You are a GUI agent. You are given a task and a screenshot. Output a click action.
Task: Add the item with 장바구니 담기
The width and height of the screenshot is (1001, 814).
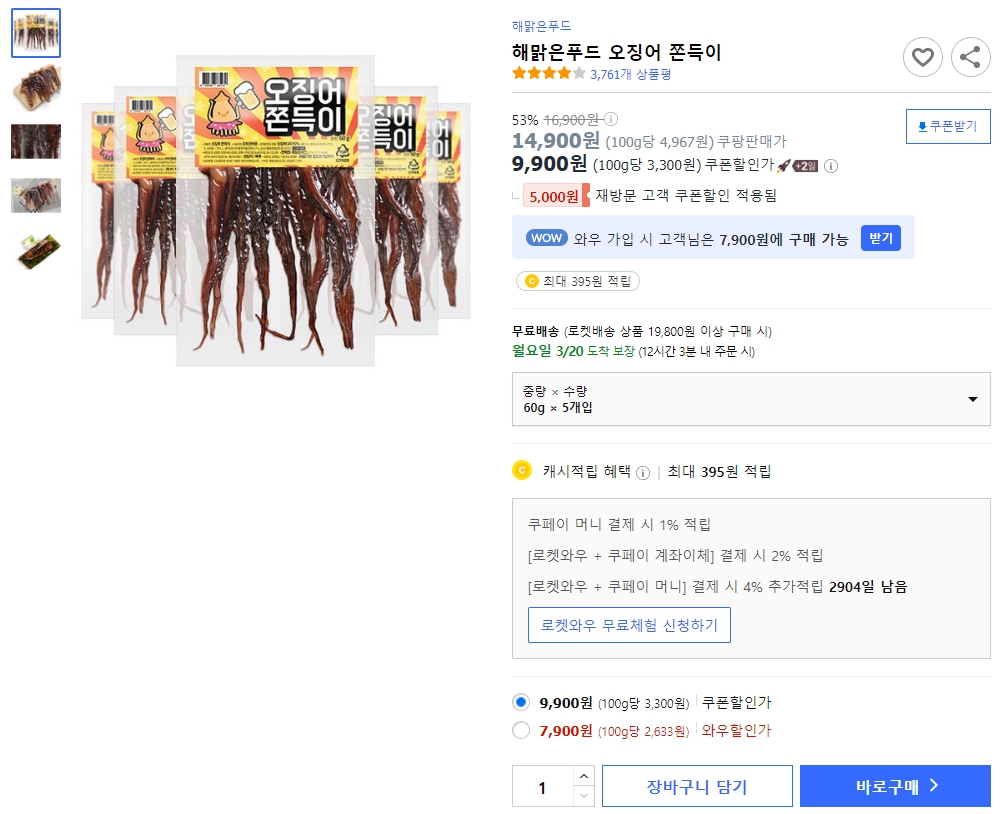(x=697, y=786)
